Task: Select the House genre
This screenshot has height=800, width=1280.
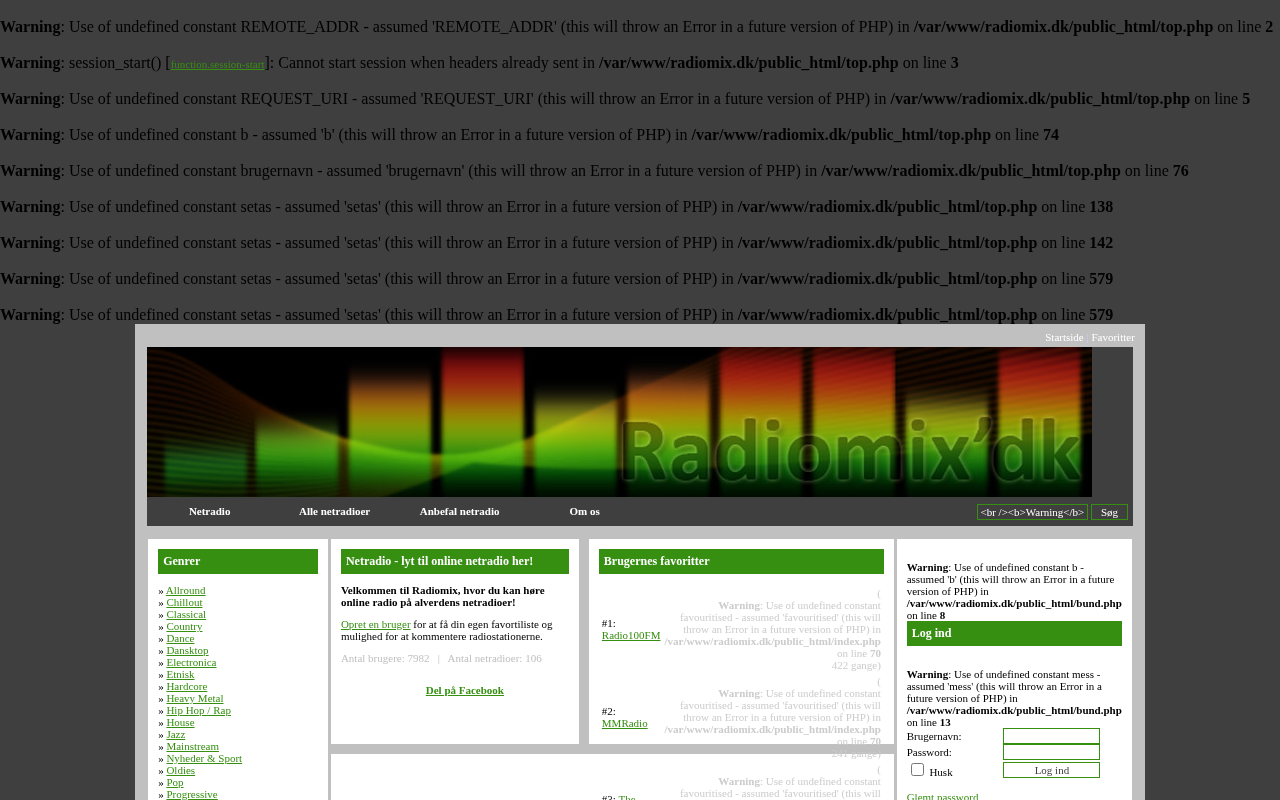Action: (x=180, y=723)
